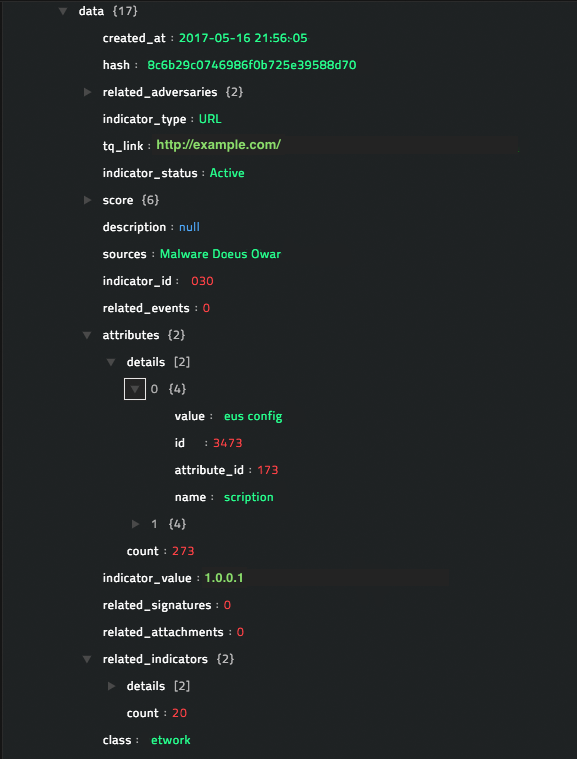Click the indicator_value 1.0.0.1
577x759 pixels.
point(224,578)
